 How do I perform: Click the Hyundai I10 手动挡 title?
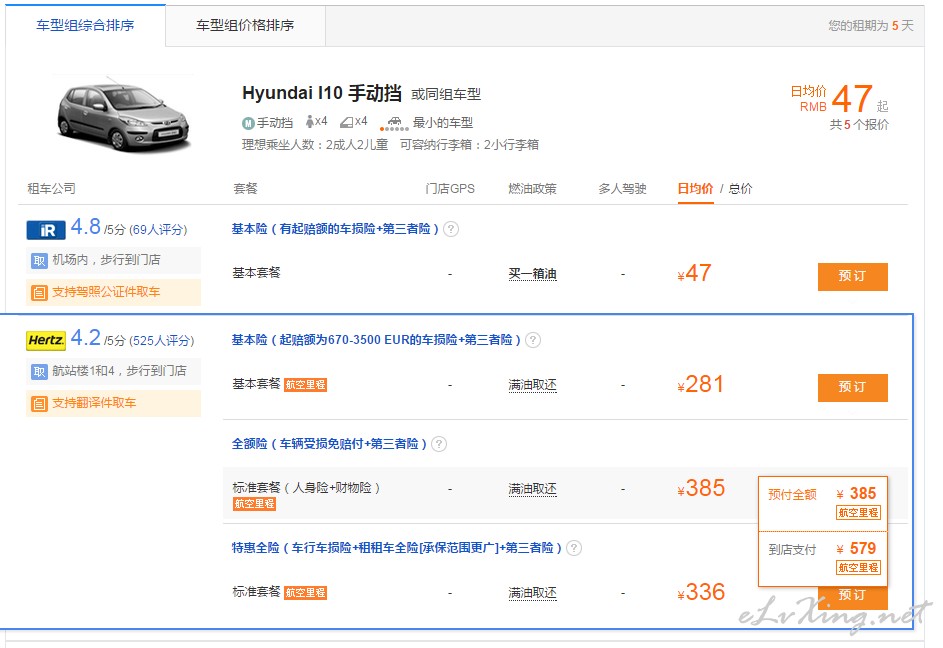(322, 93)
